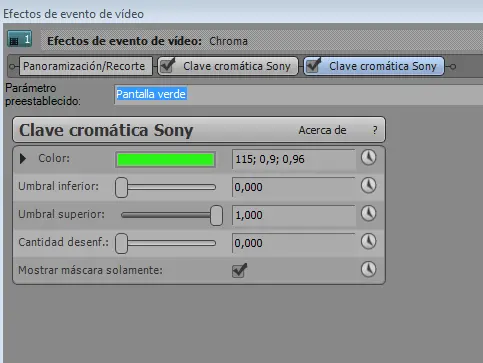
Task: Open animation clock for Mostrar máscara solamente
Action: click(368, 269)
